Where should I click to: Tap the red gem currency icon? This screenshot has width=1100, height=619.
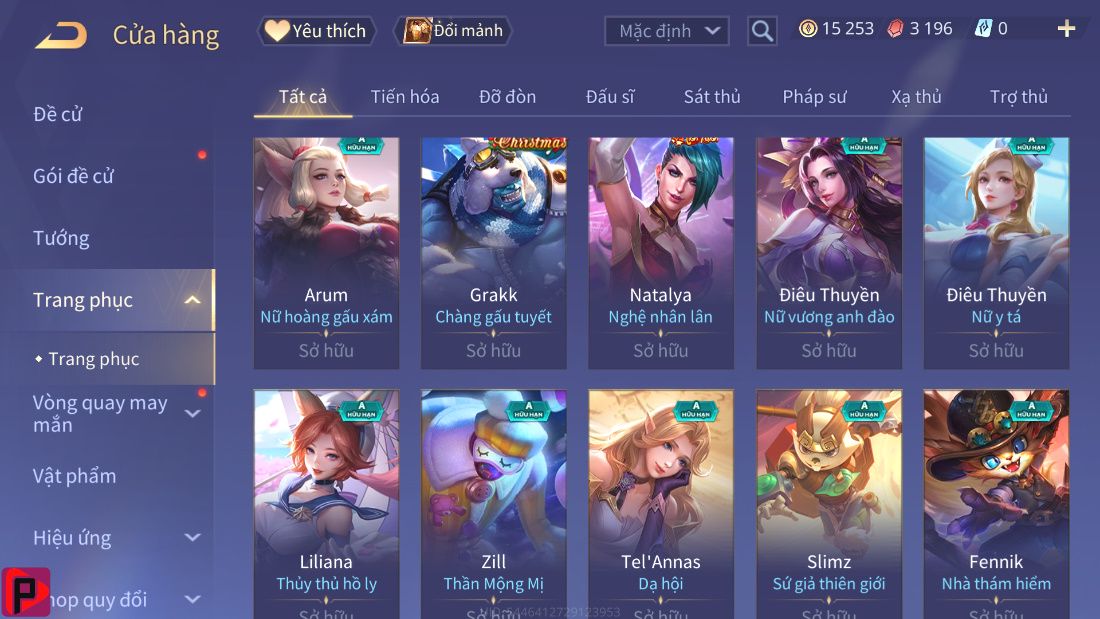pyautogui.click(x=896, y=29)
